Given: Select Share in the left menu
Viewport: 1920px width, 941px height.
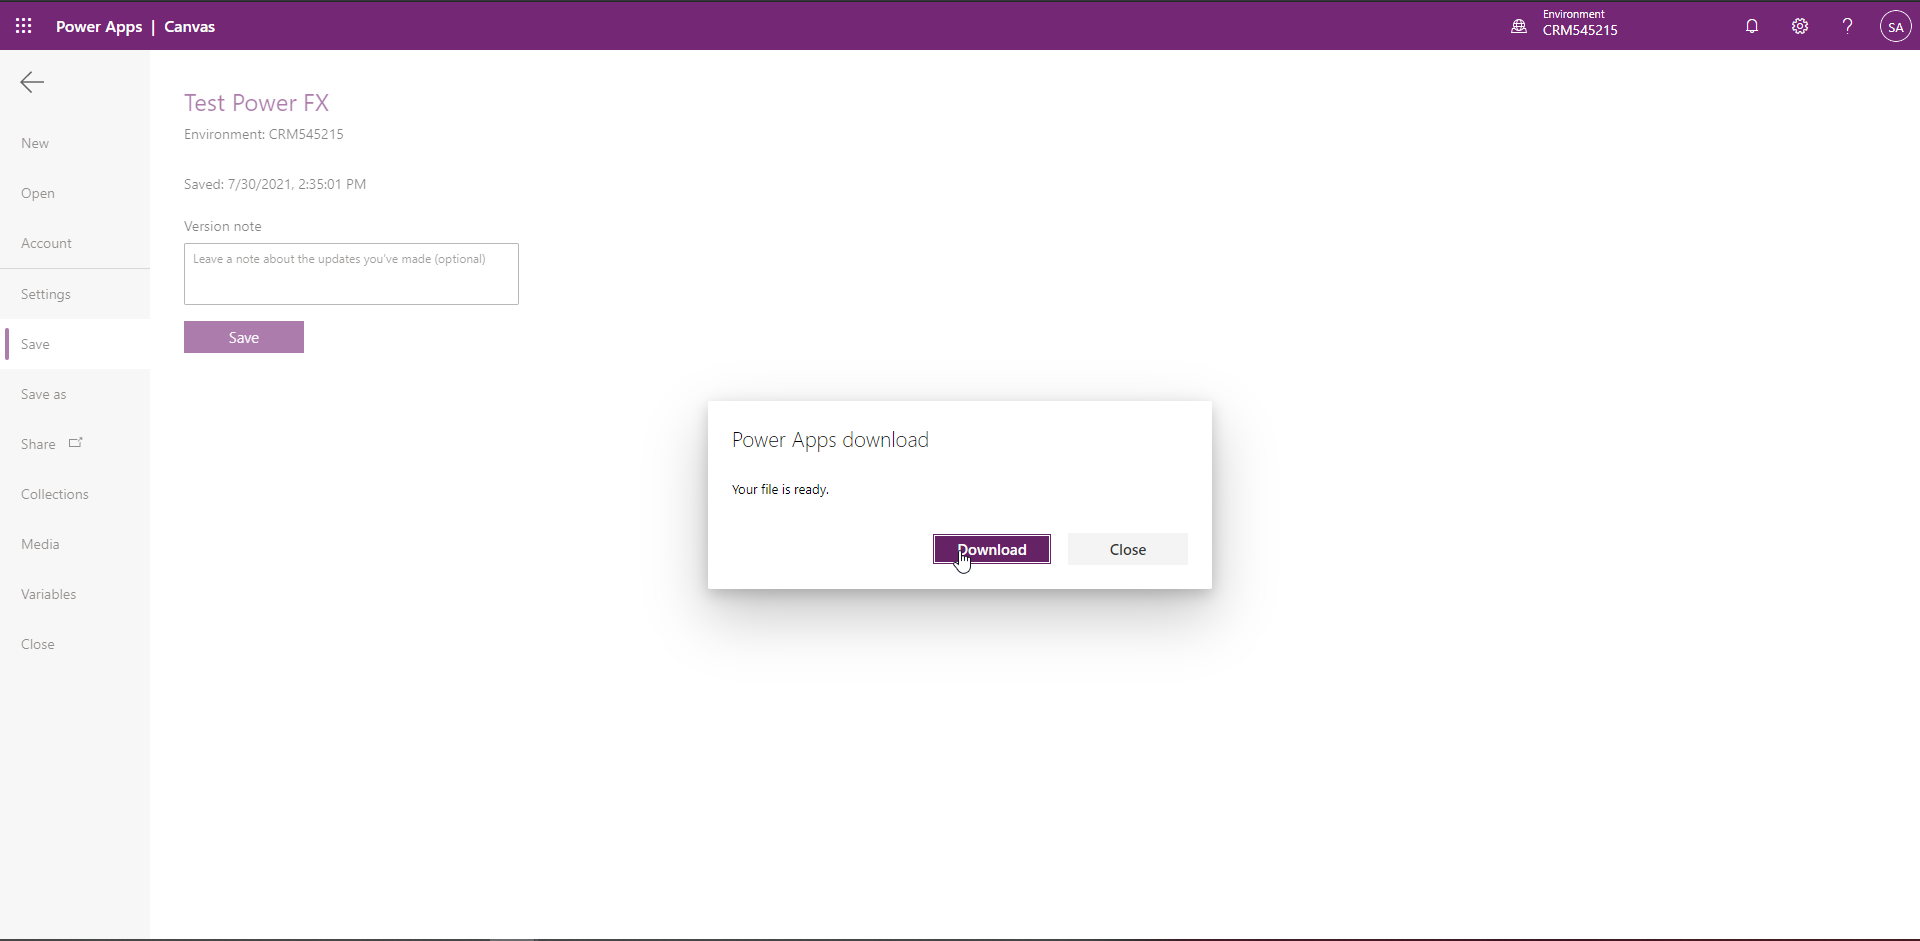Looking at the screenshot, I should (75, 444).
